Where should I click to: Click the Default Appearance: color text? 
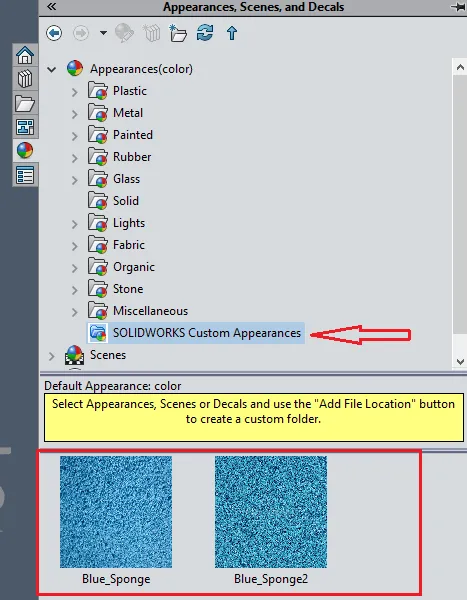pos(113,386)
